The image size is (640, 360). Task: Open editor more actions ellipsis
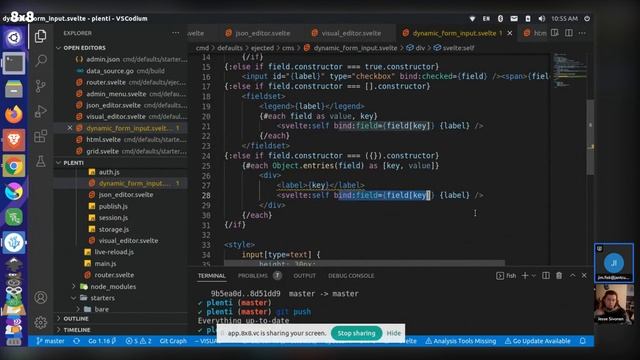click(582, 33)
